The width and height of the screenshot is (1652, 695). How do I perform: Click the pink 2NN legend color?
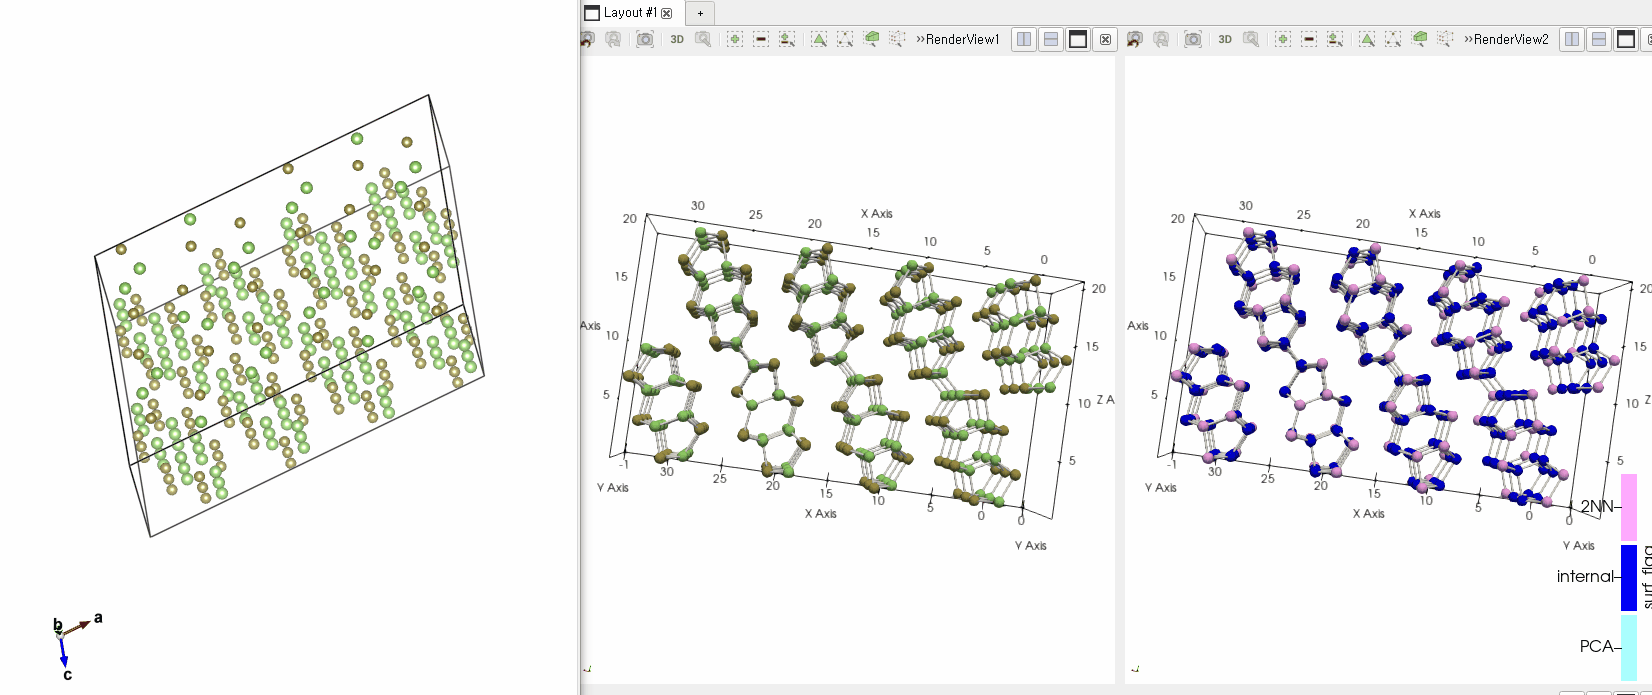click(x=1629, y=507)
